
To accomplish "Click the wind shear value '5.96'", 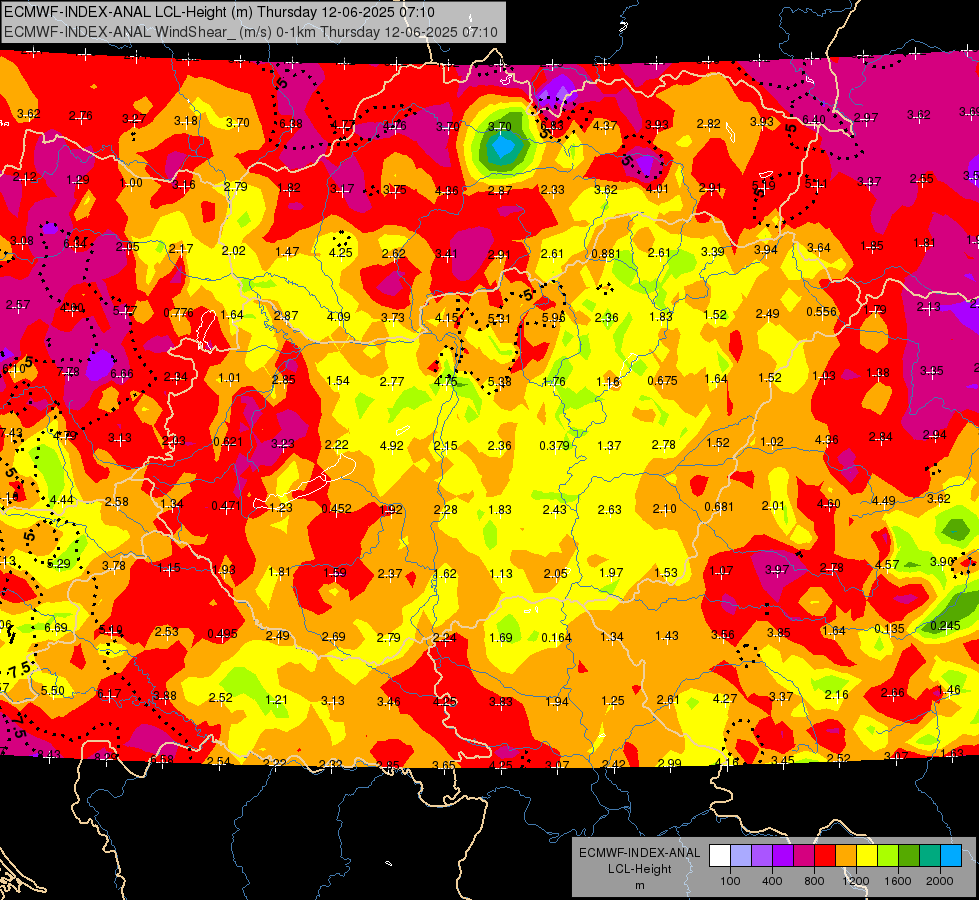I will click(553, 318).
